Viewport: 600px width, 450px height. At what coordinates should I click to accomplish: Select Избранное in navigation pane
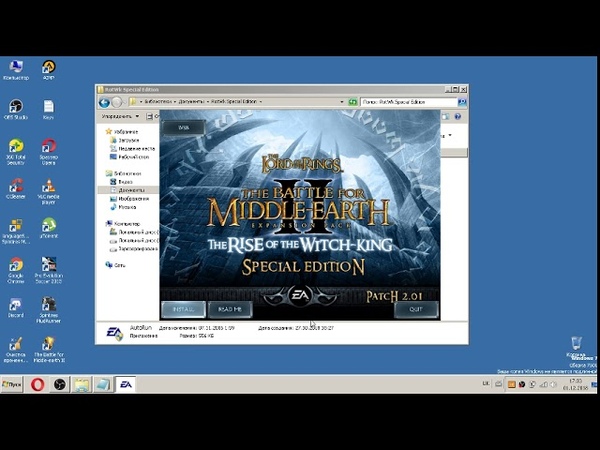[122, 131]
